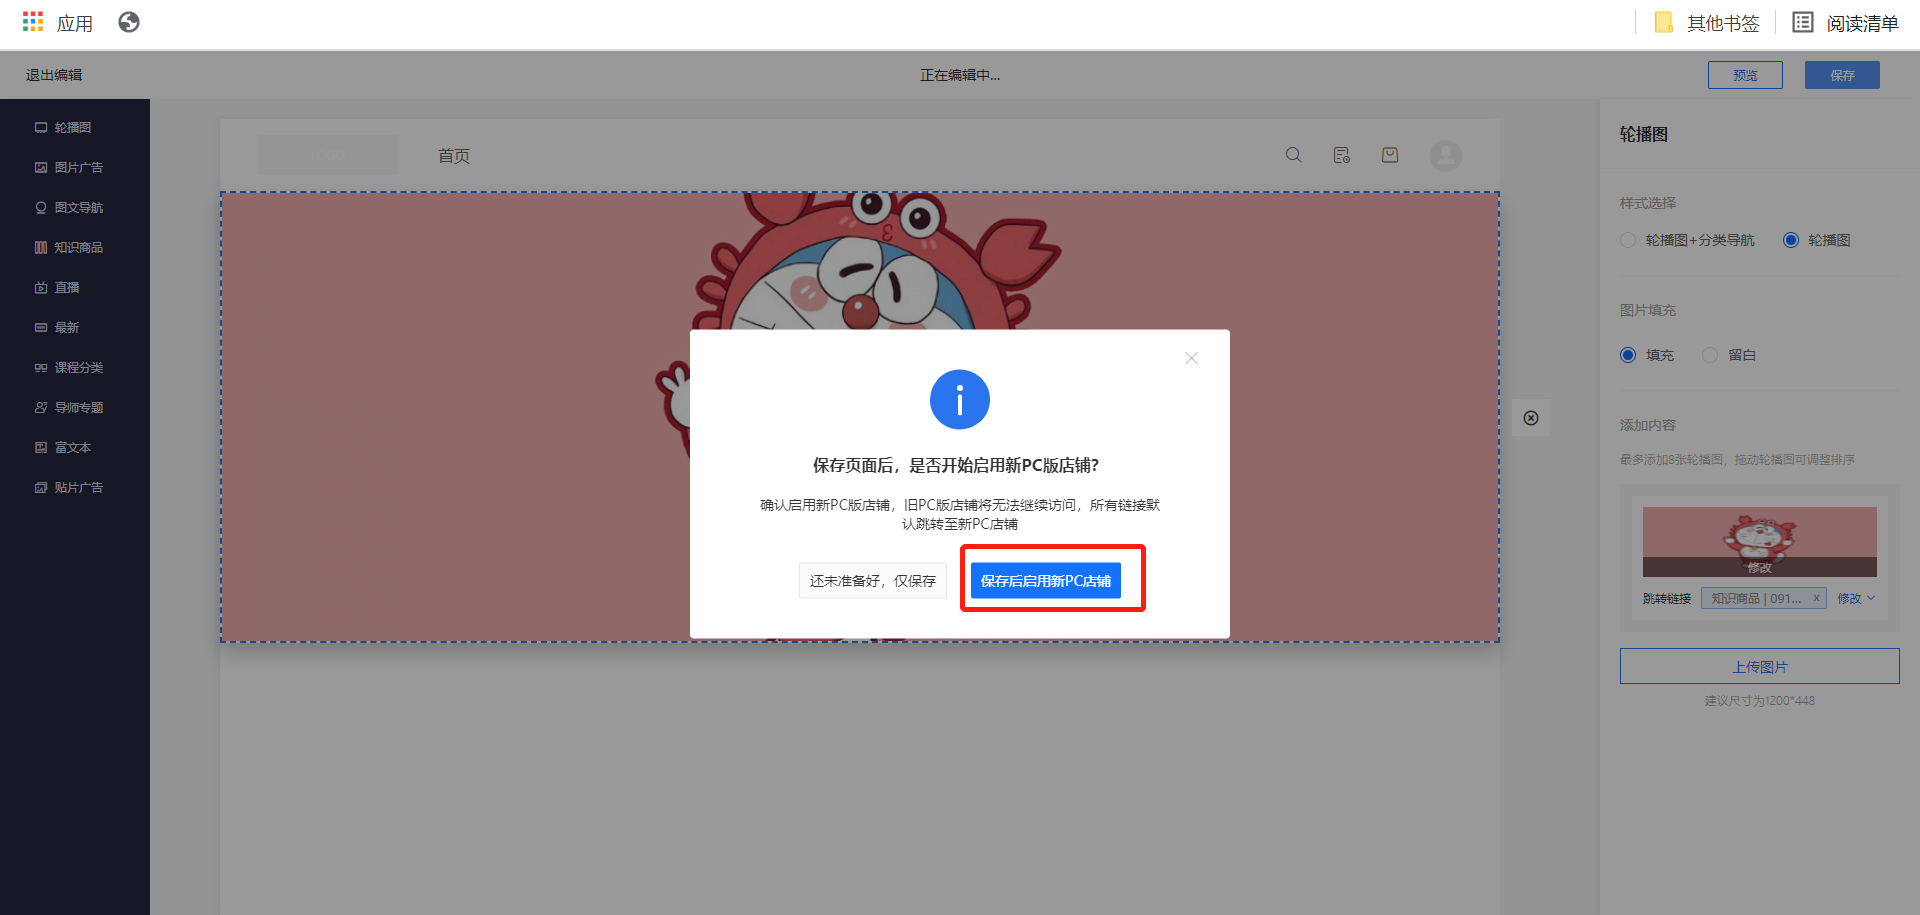Click the 预览 preview button
Image resolution: width=1920 pixels, height=915 pixels.
1745,75
